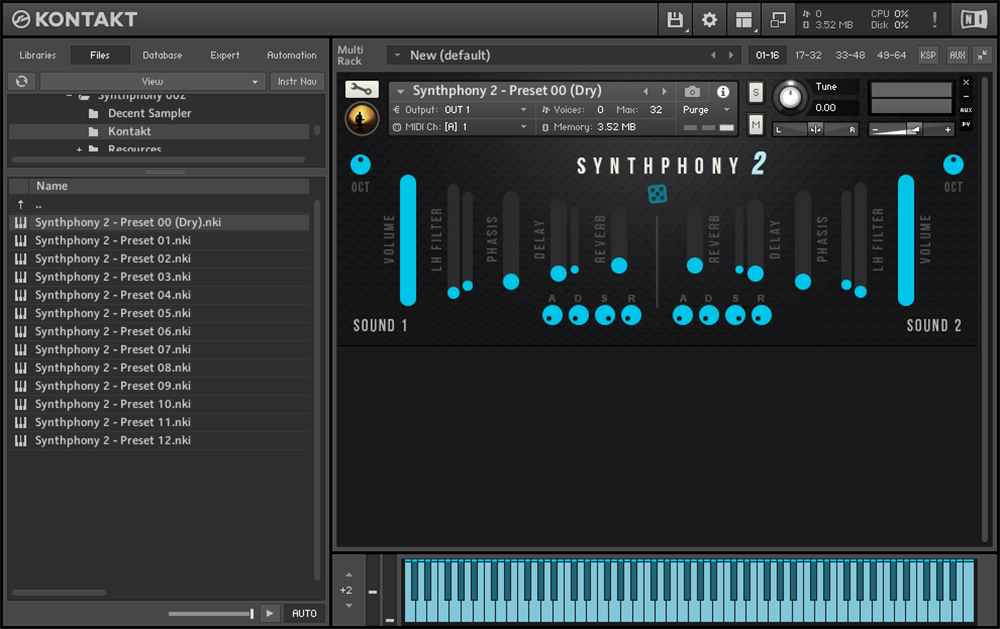This screenshot has height=629, width=1000.
Task: Click the Sound 2 OCT knob
Action: tap(953, 165)
